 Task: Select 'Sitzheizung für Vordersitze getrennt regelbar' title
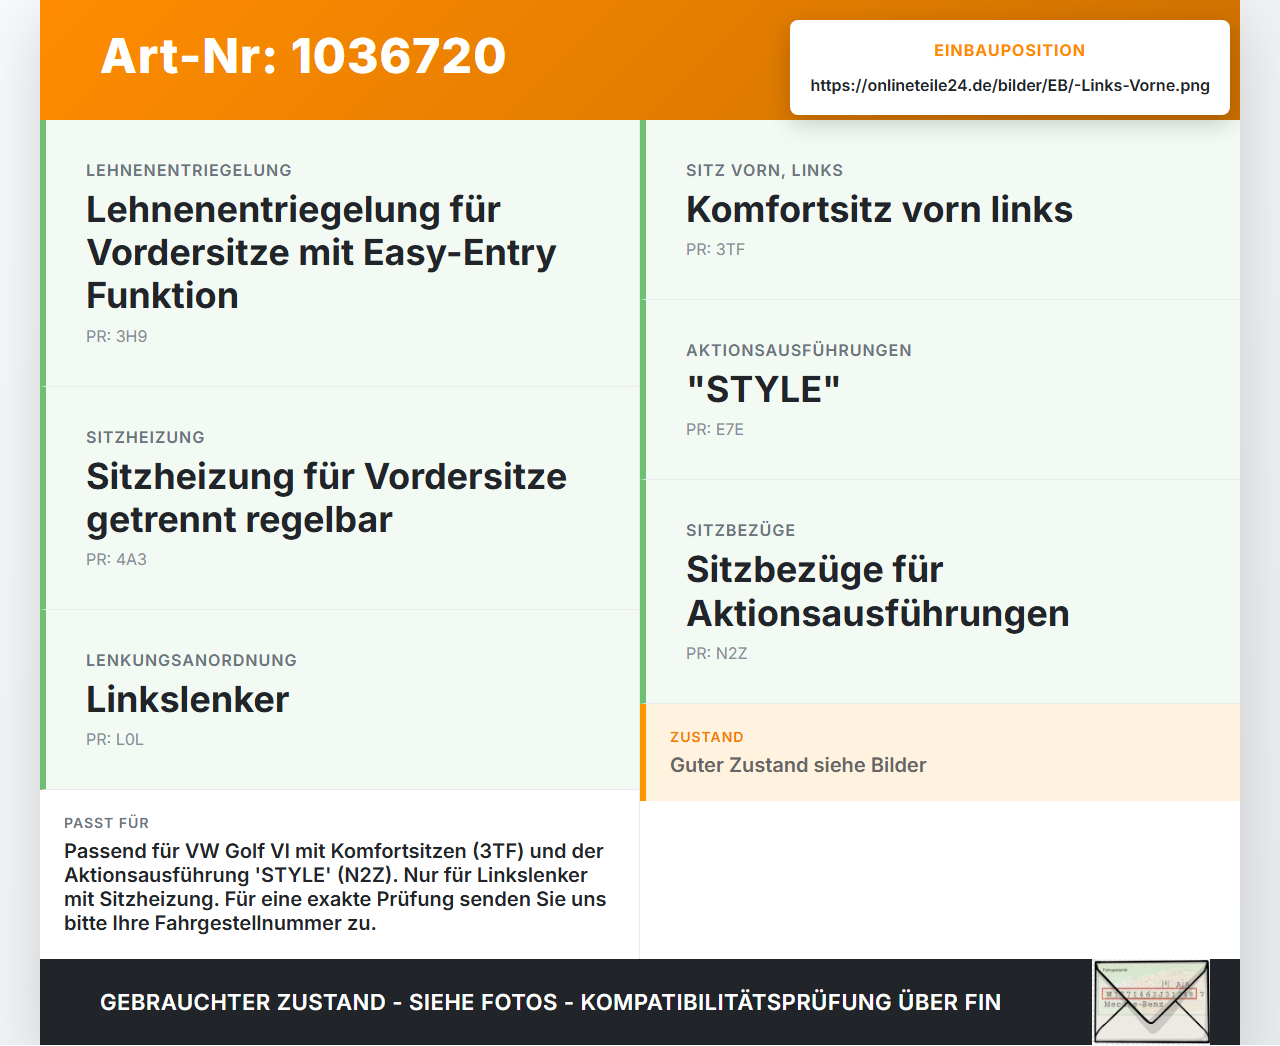(327, 498)
